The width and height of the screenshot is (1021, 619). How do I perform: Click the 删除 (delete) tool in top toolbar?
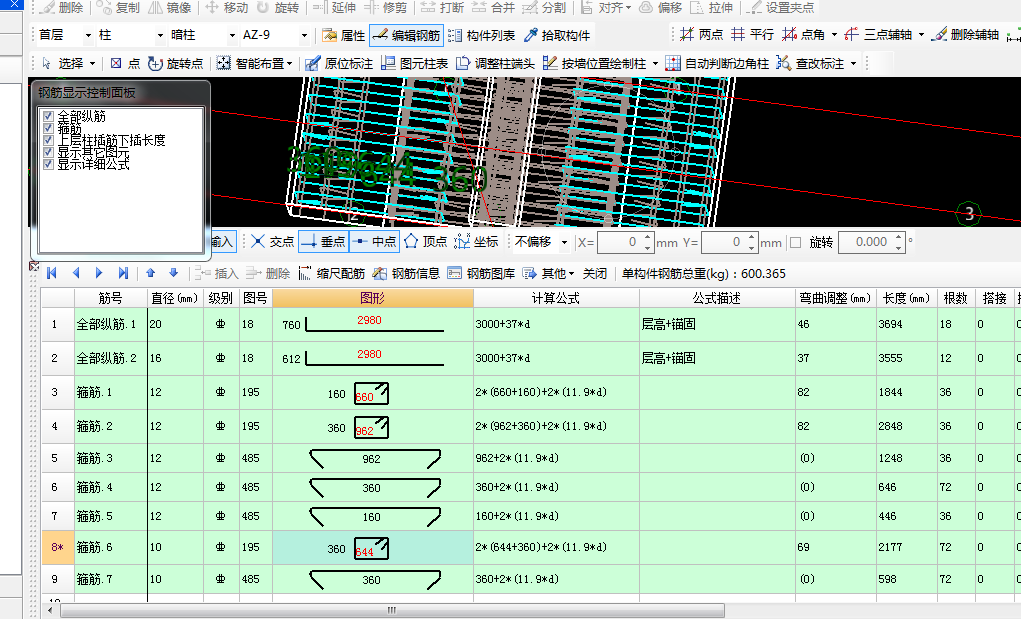pos(62,8)
